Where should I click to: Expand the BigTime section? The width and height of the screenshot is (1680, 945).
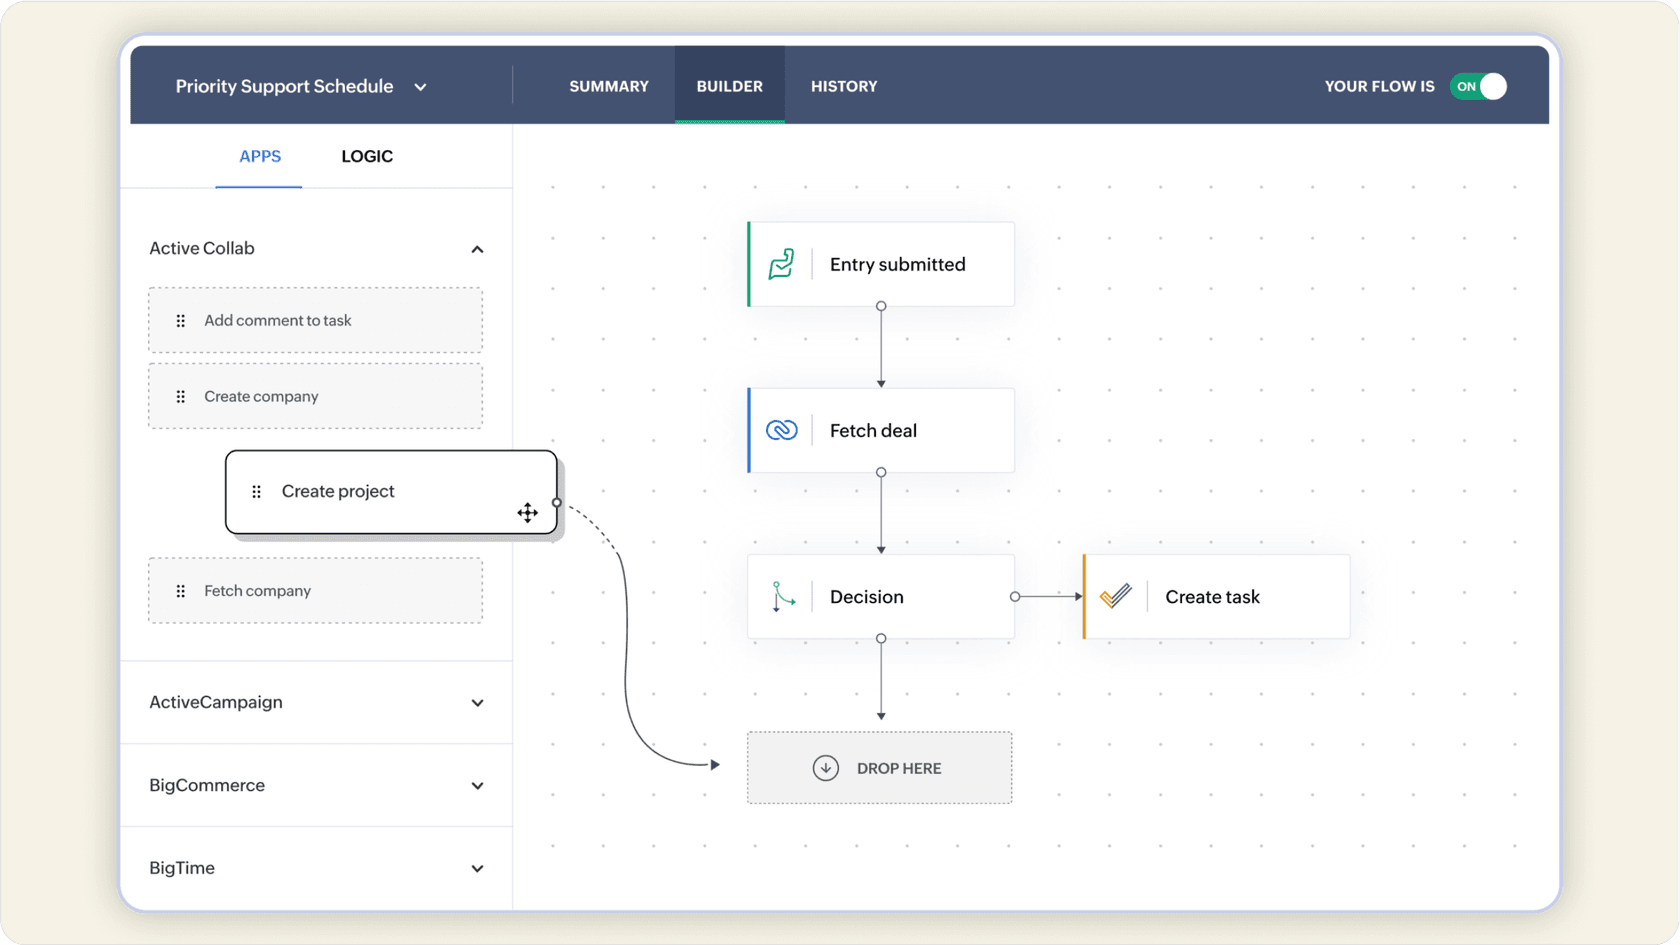coord(478,868)
